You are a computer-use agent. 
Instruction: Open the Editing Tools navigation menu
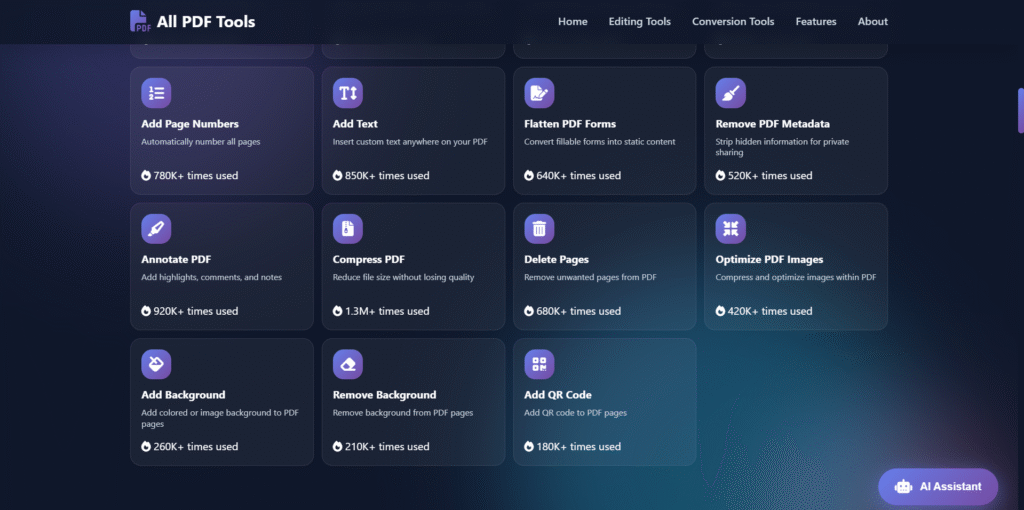tap(639, 21)
